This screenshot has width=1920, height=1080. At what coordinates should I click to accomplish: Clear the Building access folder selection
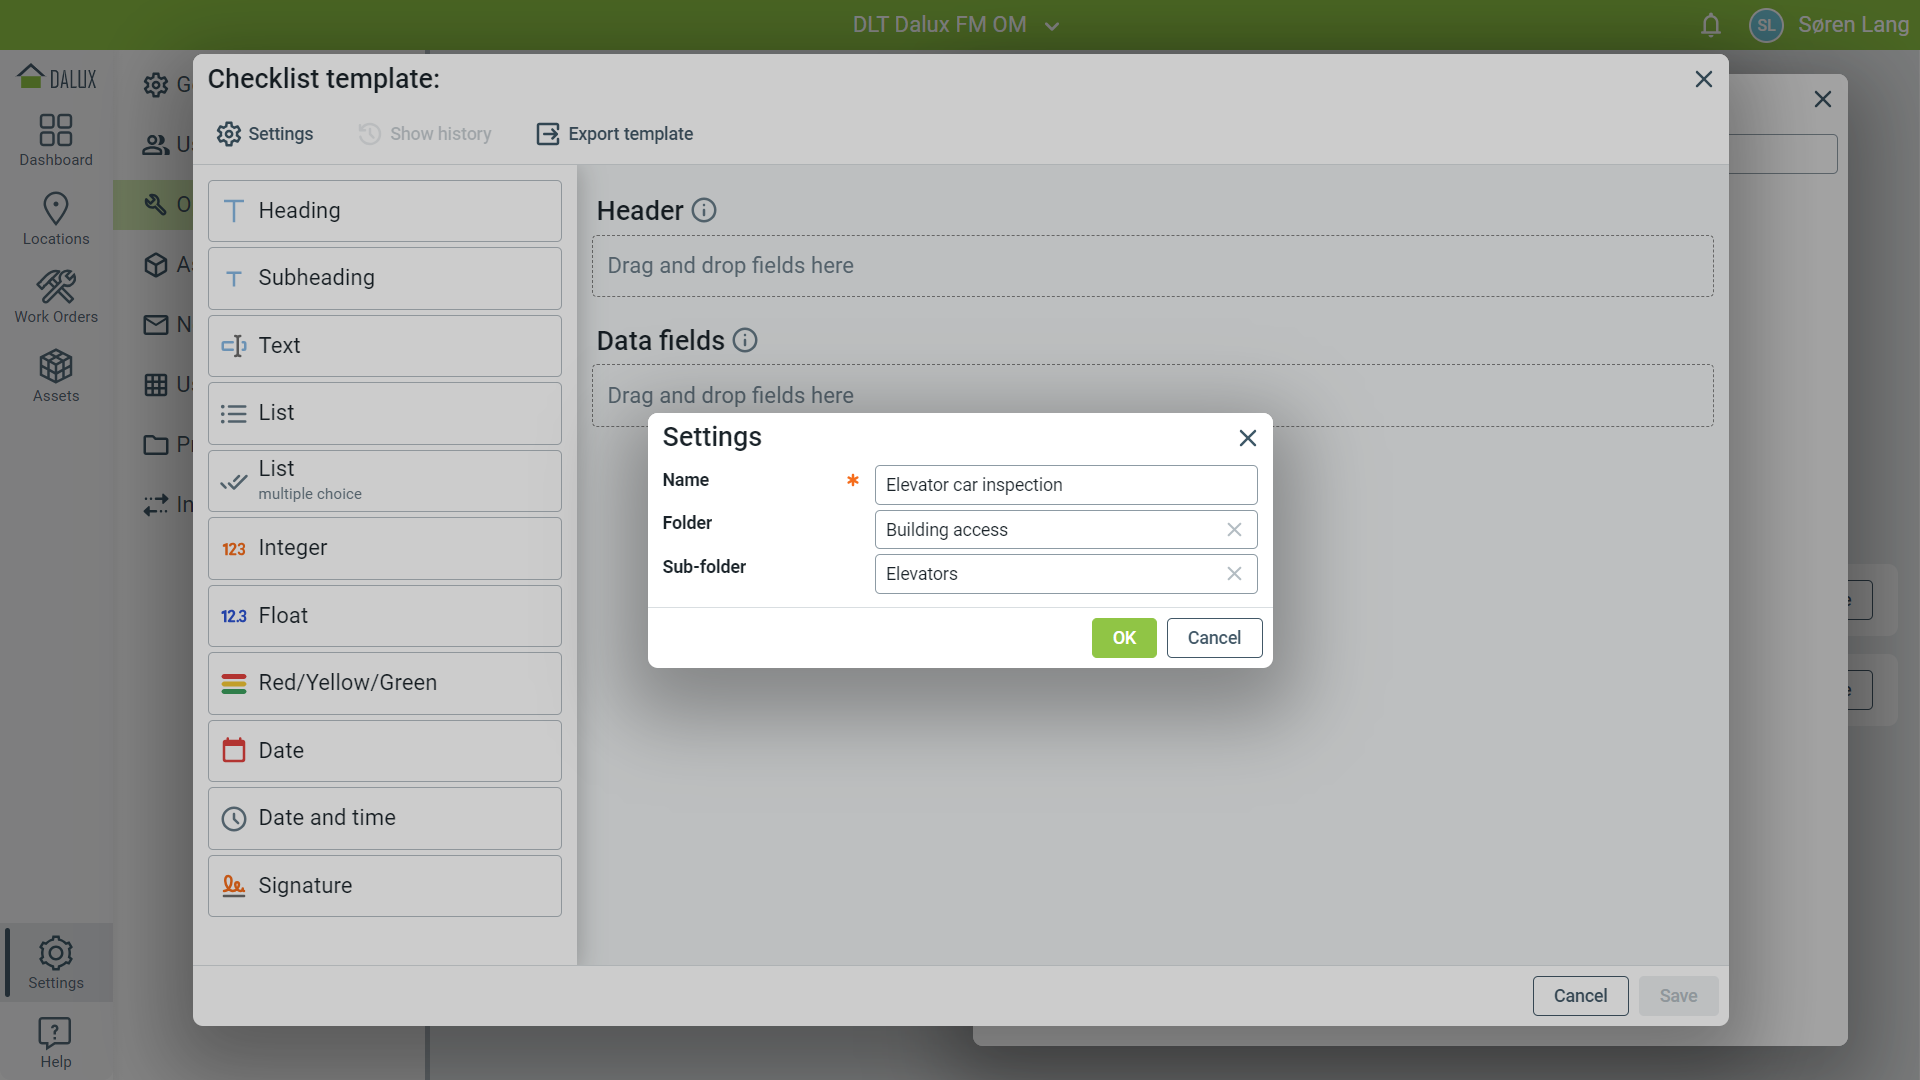point(1234,530)
